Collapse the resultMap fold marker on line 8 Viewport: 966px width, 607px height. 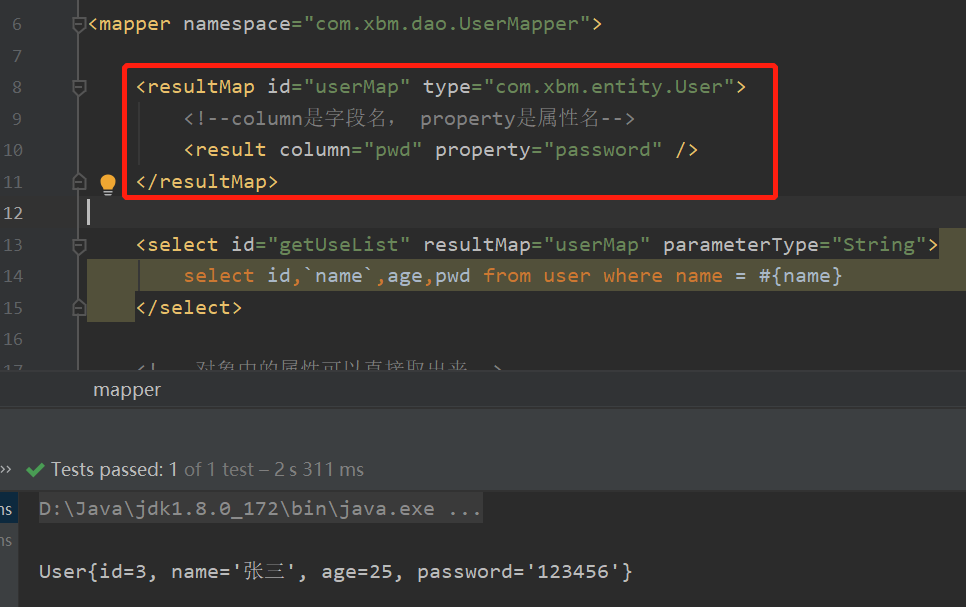(x=79, y=88)
